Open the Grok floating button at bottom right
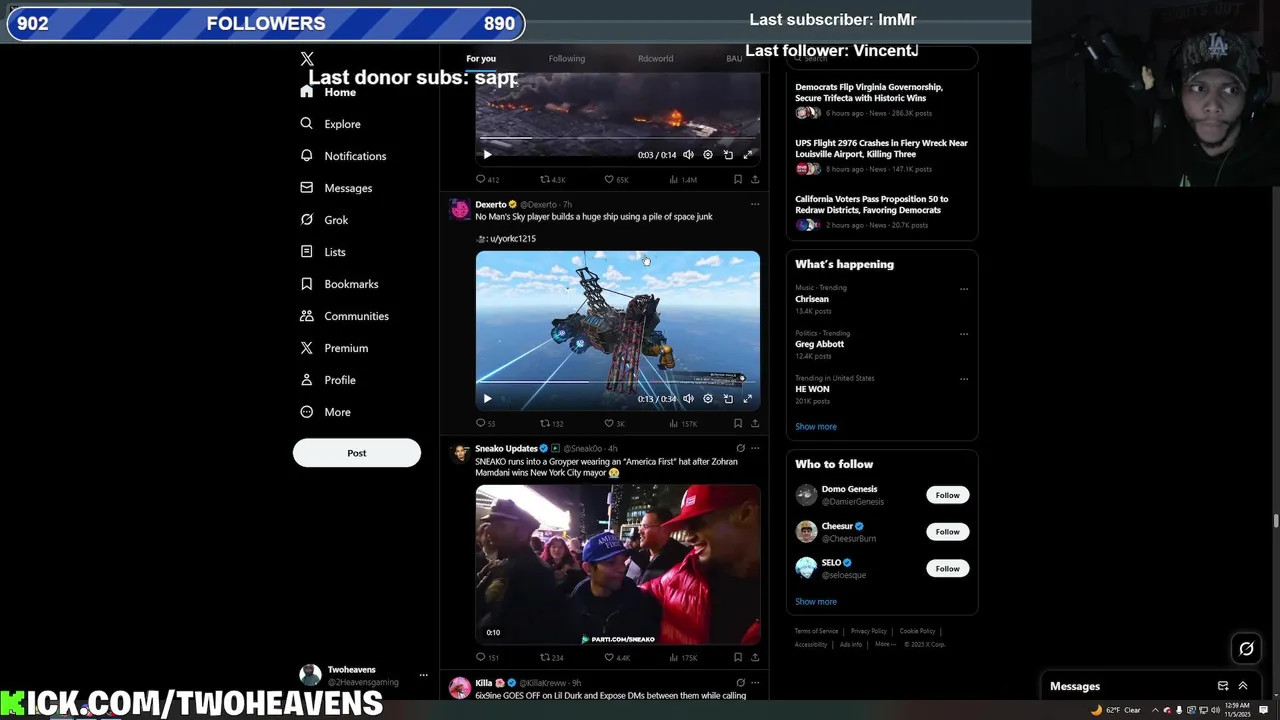The width and height of the screenshot is (1280, 720). click(x=1246, y=649)
